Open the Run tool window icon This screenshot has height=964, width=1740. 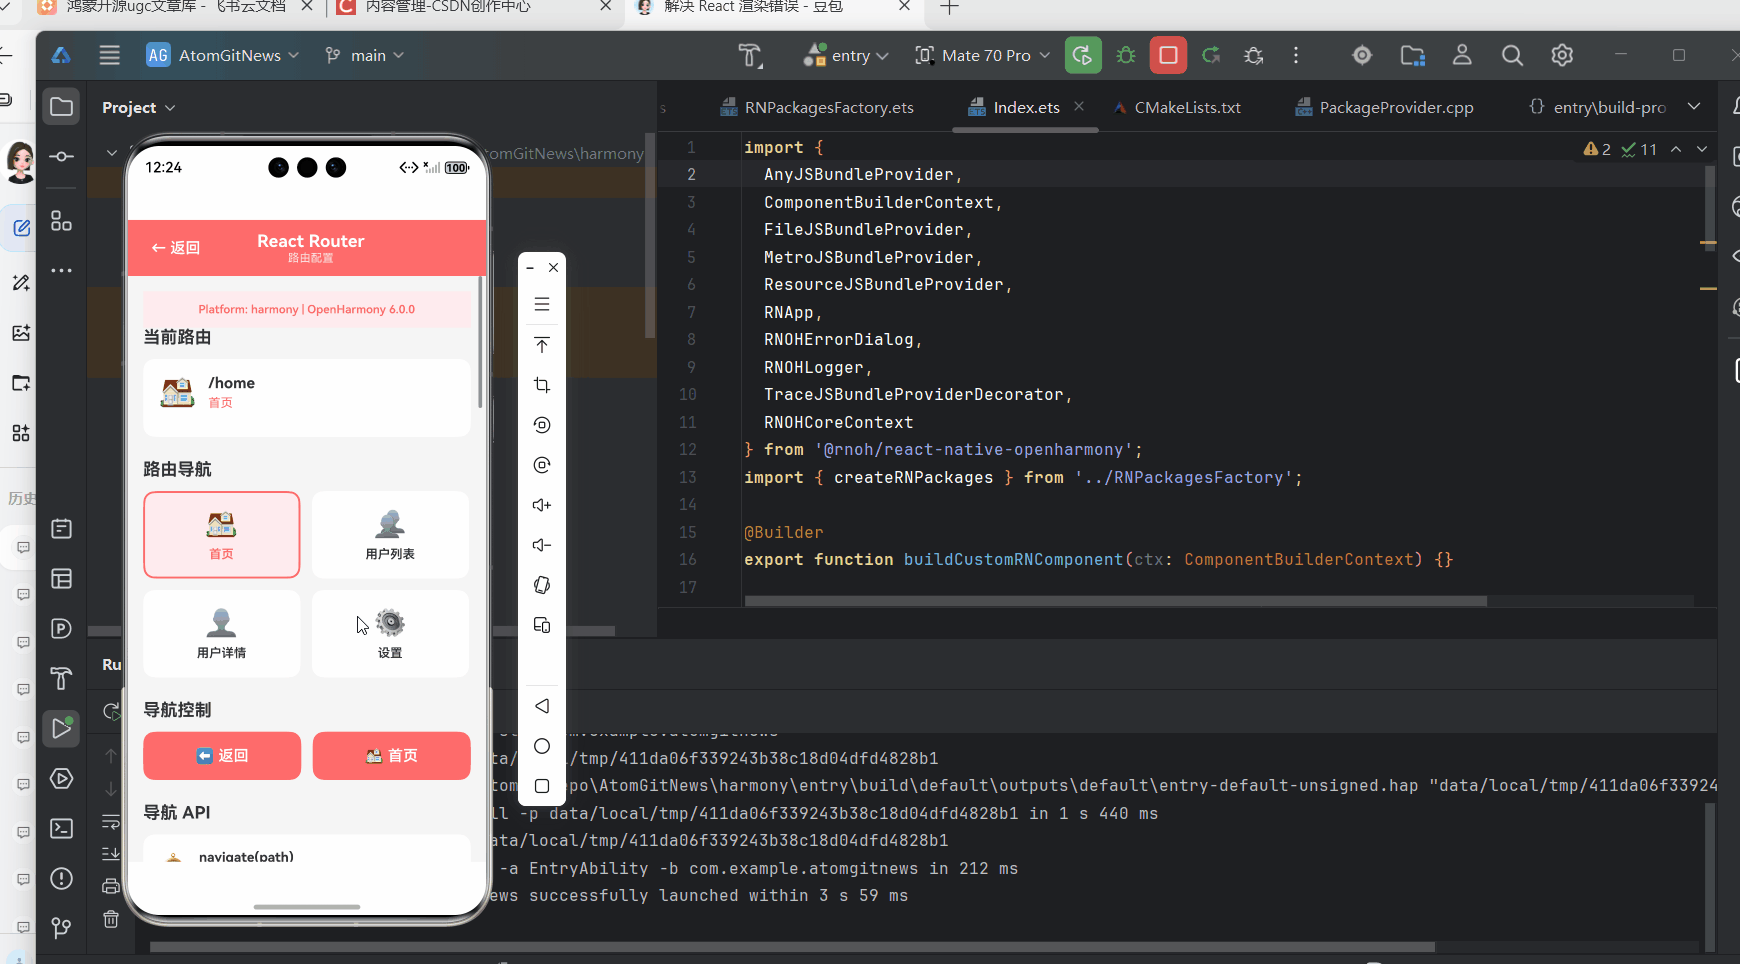(61, 727)
